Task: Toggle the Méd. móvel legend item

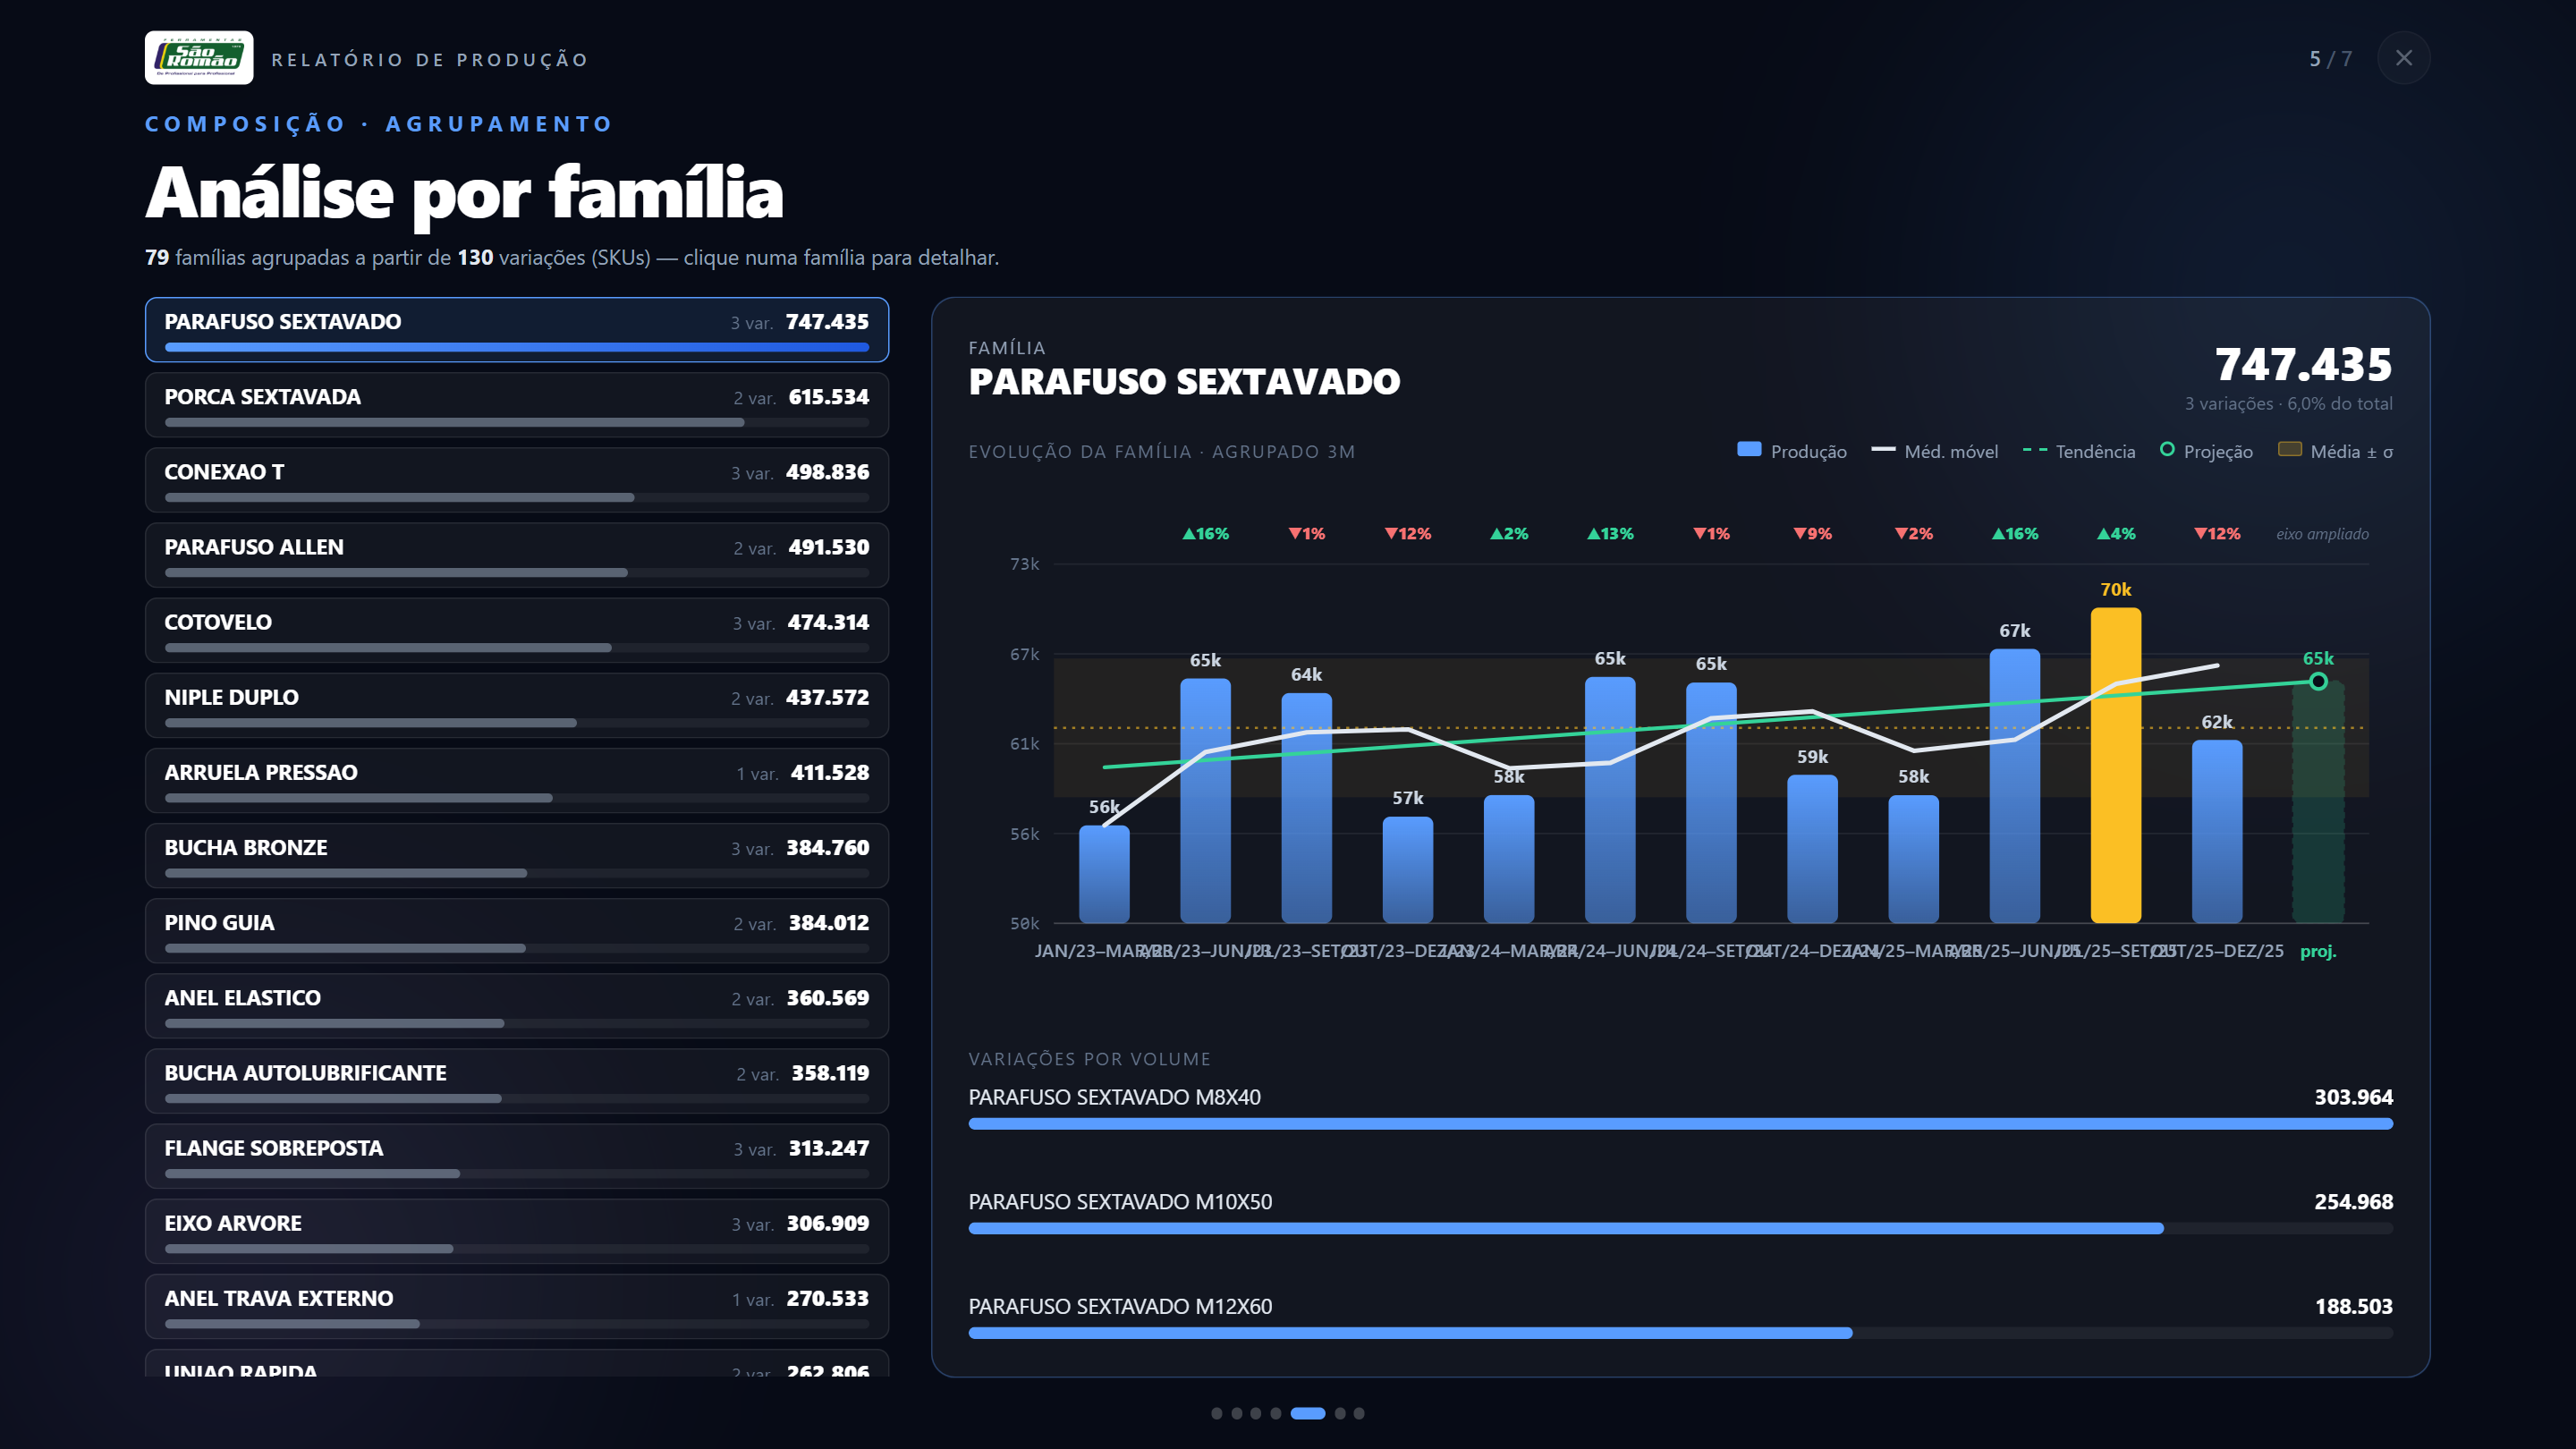Action: [1934, 451]
